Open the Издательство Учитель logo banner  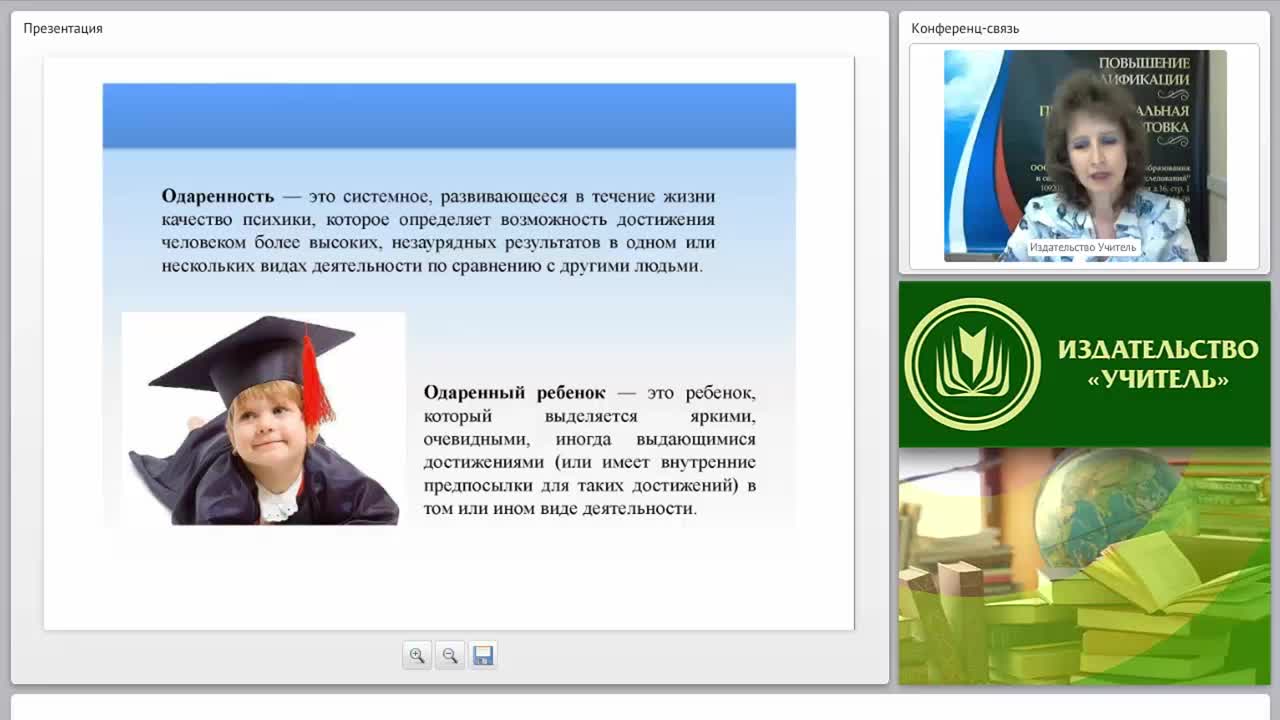pyautogui.click(x=1084, y=364)
